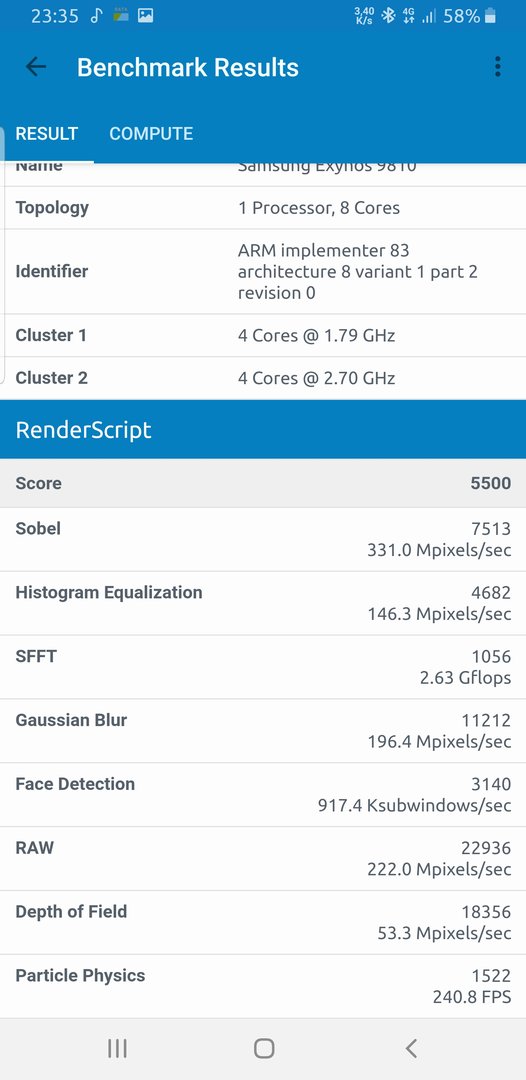Select the Histogram Equalization row

263,603
